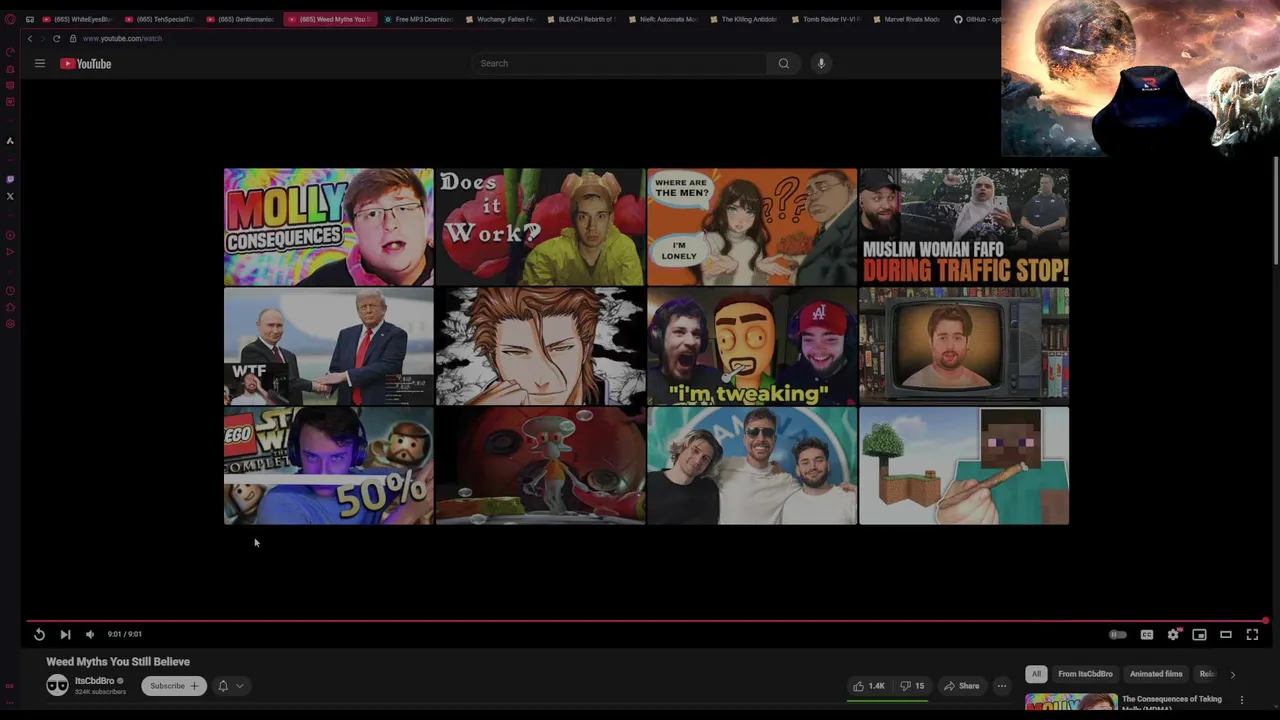Click the YouTube search magnifier button
The width and height of the screenshot is (1280, 720).
click(784, 63)
